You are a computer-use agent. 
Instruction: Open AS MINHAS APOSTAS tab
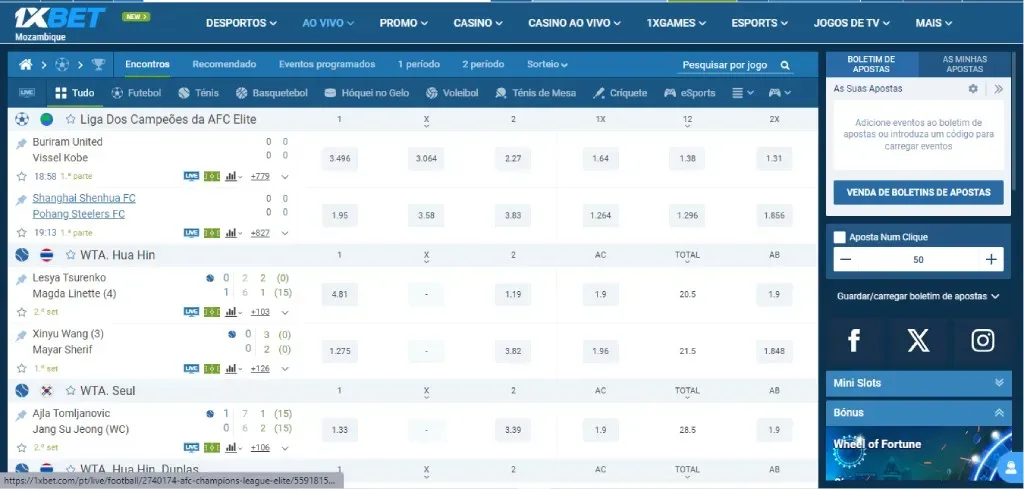point(965,64)
